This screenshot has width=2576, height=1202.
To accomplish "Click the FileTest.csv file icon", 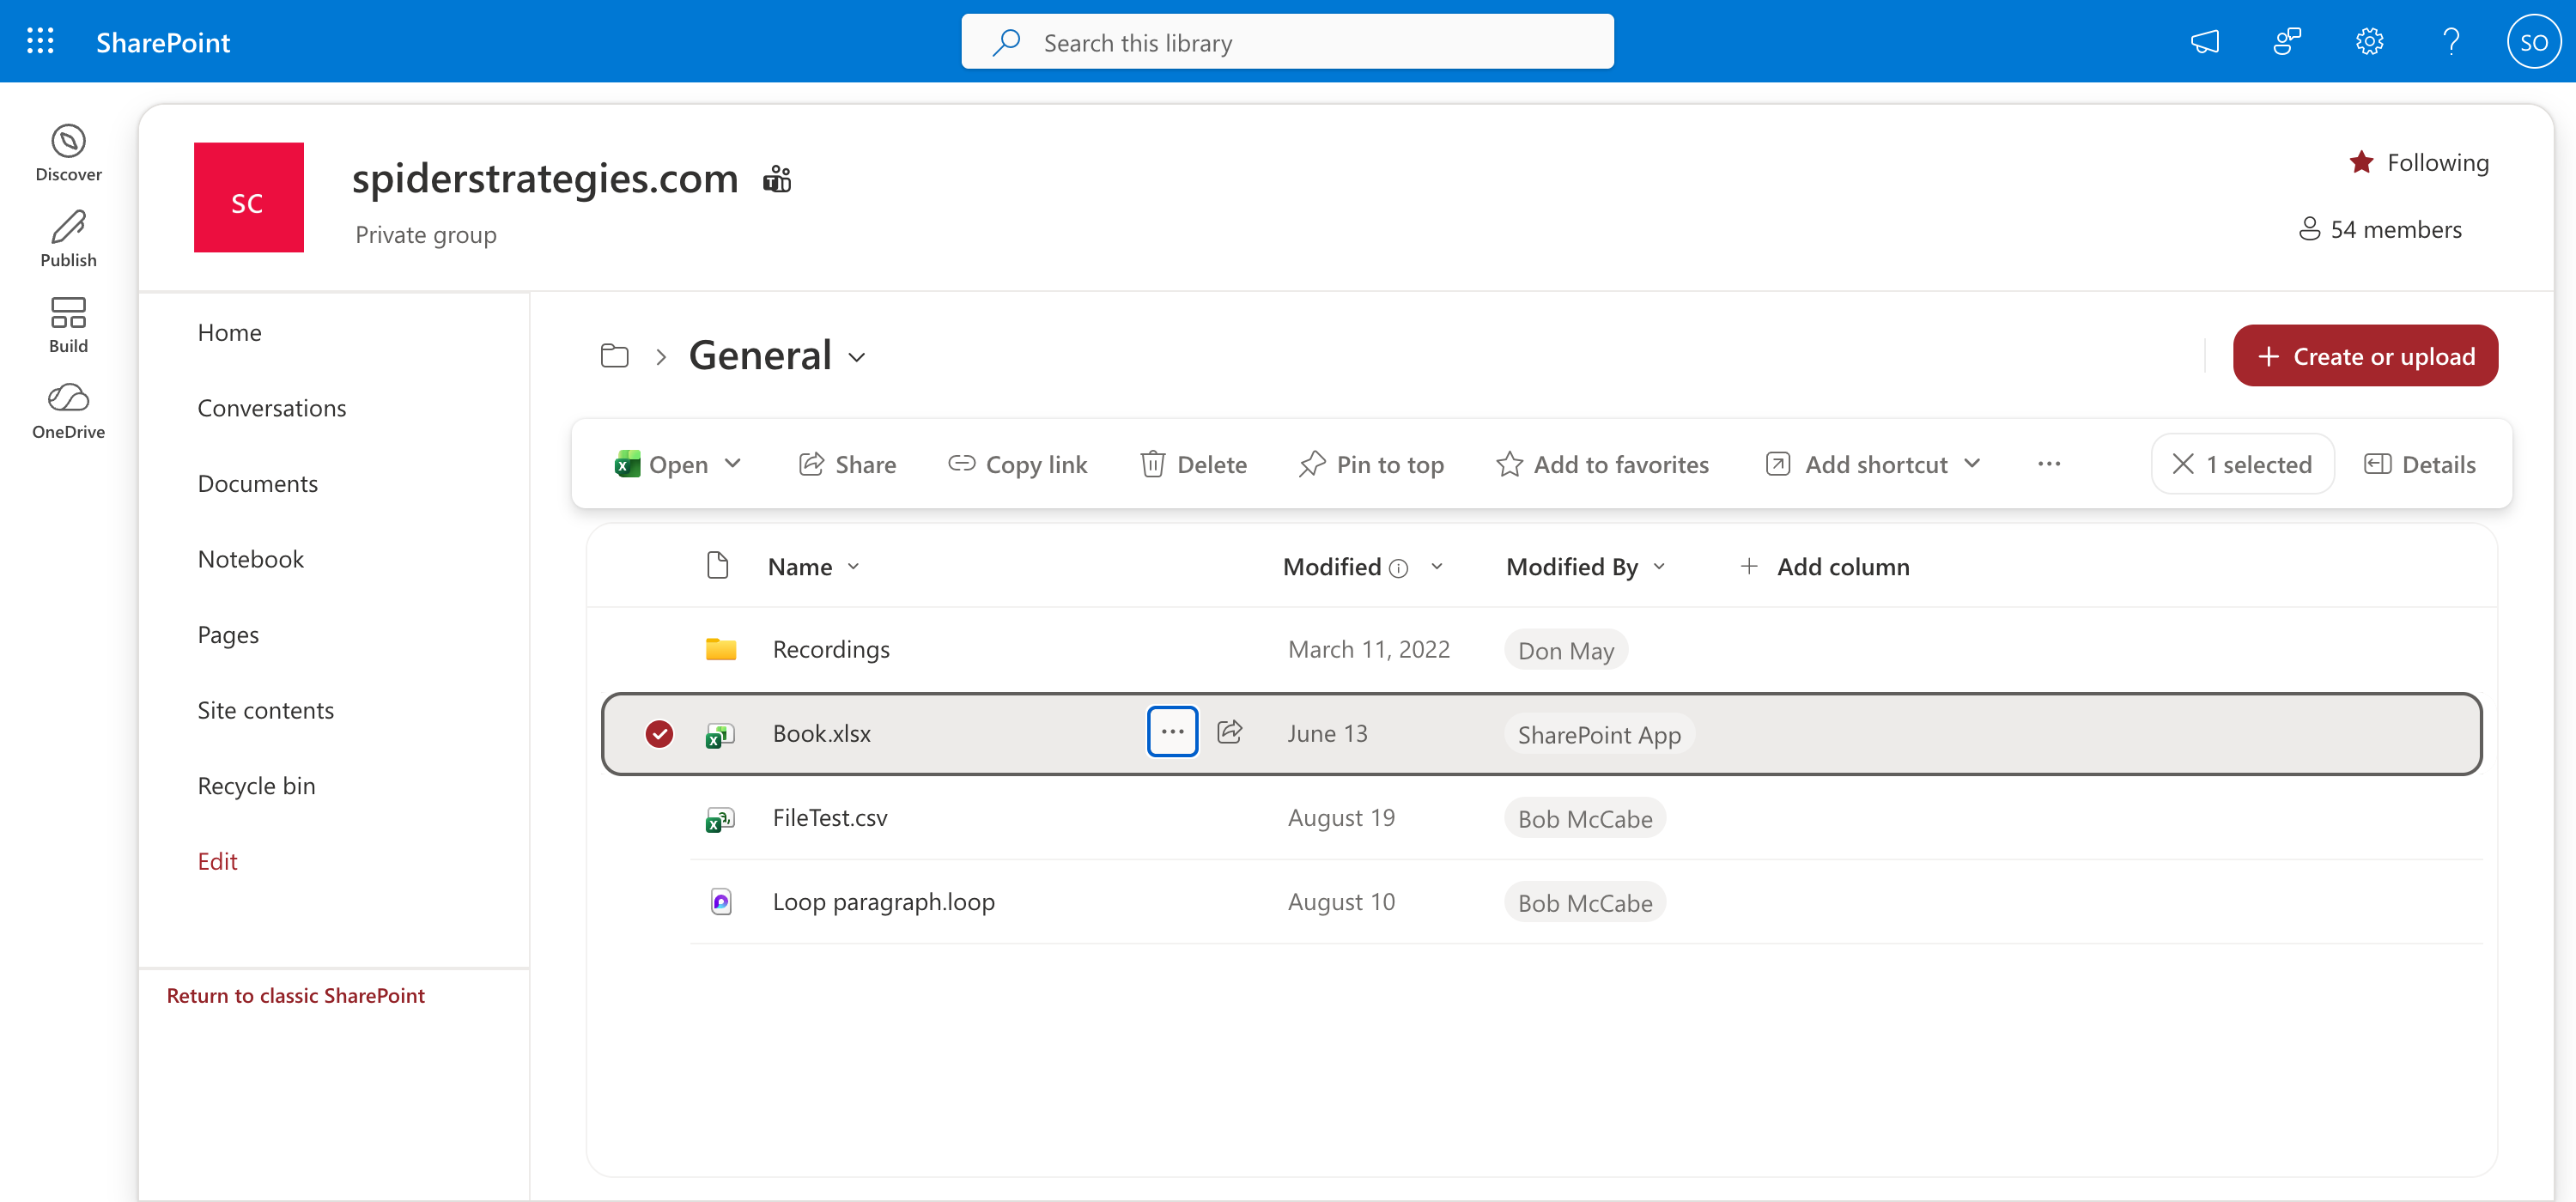I will tap(720, 818).
